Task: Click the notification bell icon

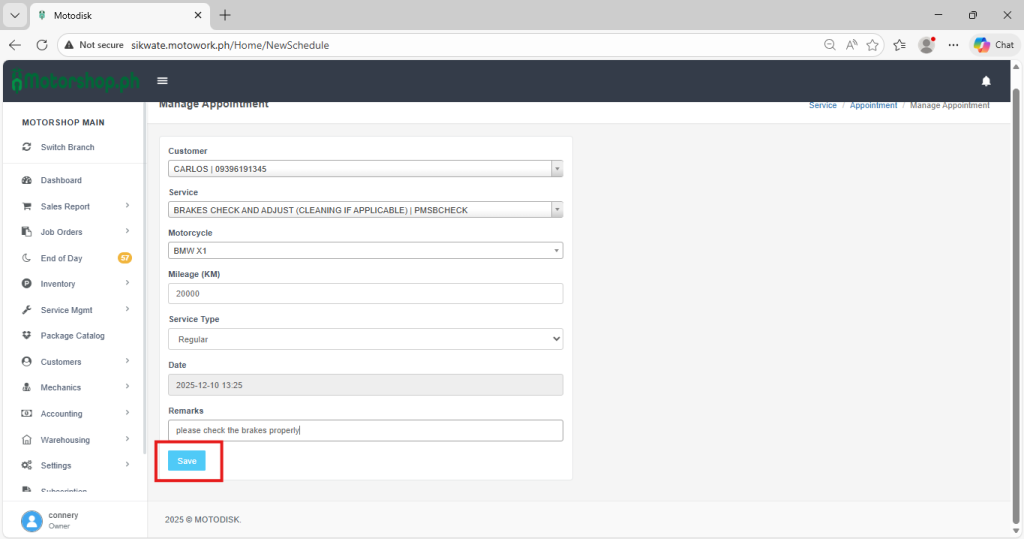Action: [986, 81]
